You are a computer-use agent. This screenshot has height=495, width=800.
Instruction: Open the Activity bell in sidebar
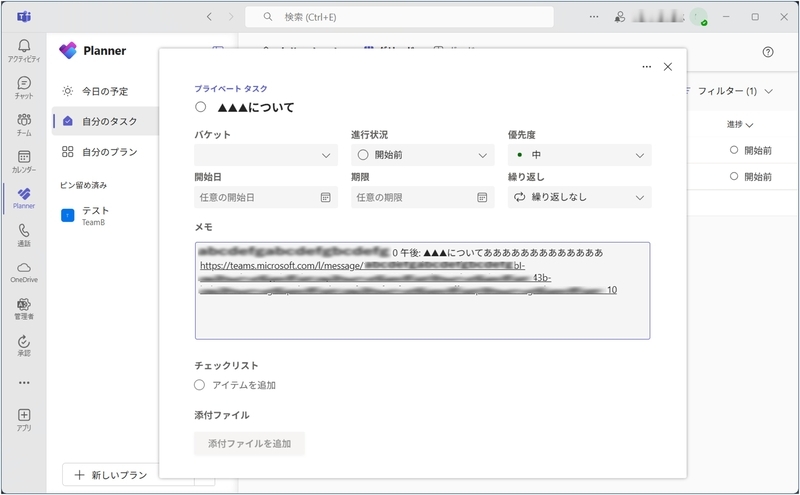[23, 51]
